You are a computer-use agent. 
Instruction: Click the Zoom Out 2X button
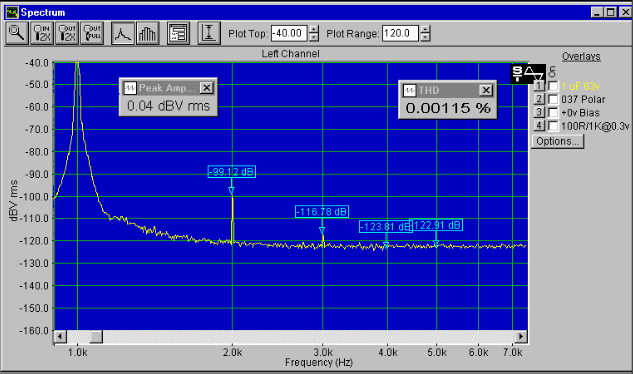pyautogui.click(x=67, y=33)
